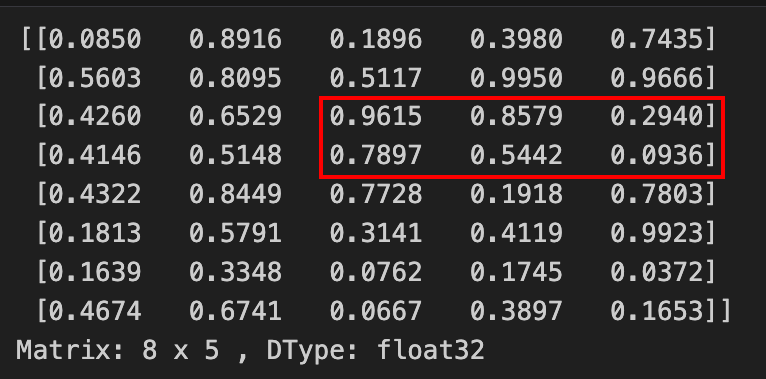
Task: Click on the number 0.1896
Action: pyautogui.click(x=375, y=39)
